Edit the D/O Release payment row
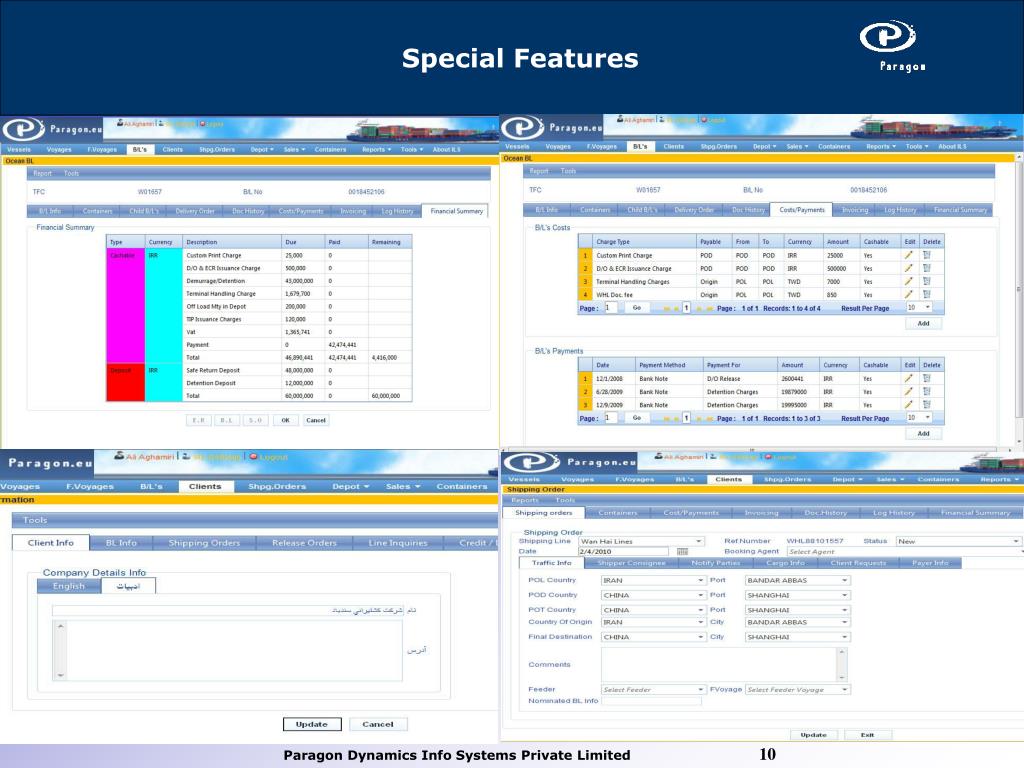 click(x=908, y=378)
